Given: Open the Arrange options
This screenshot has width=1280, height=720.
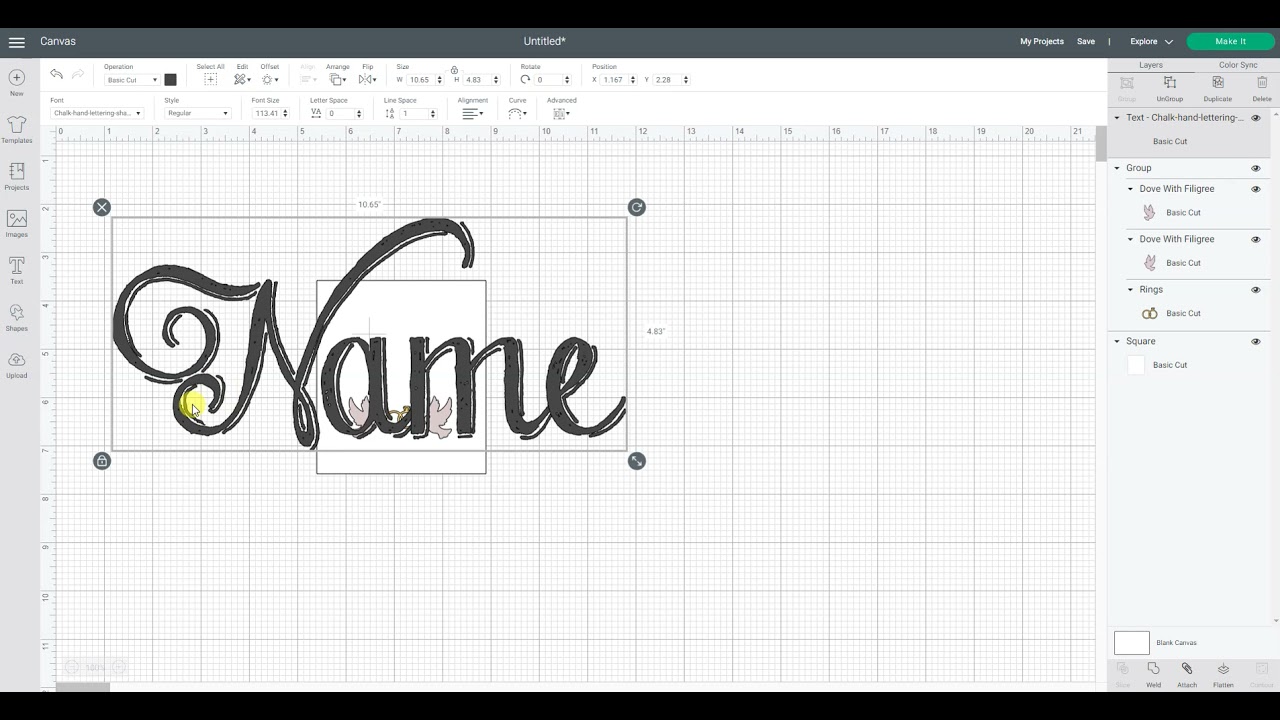Looking at the screenshot, I should click(338, 79).
